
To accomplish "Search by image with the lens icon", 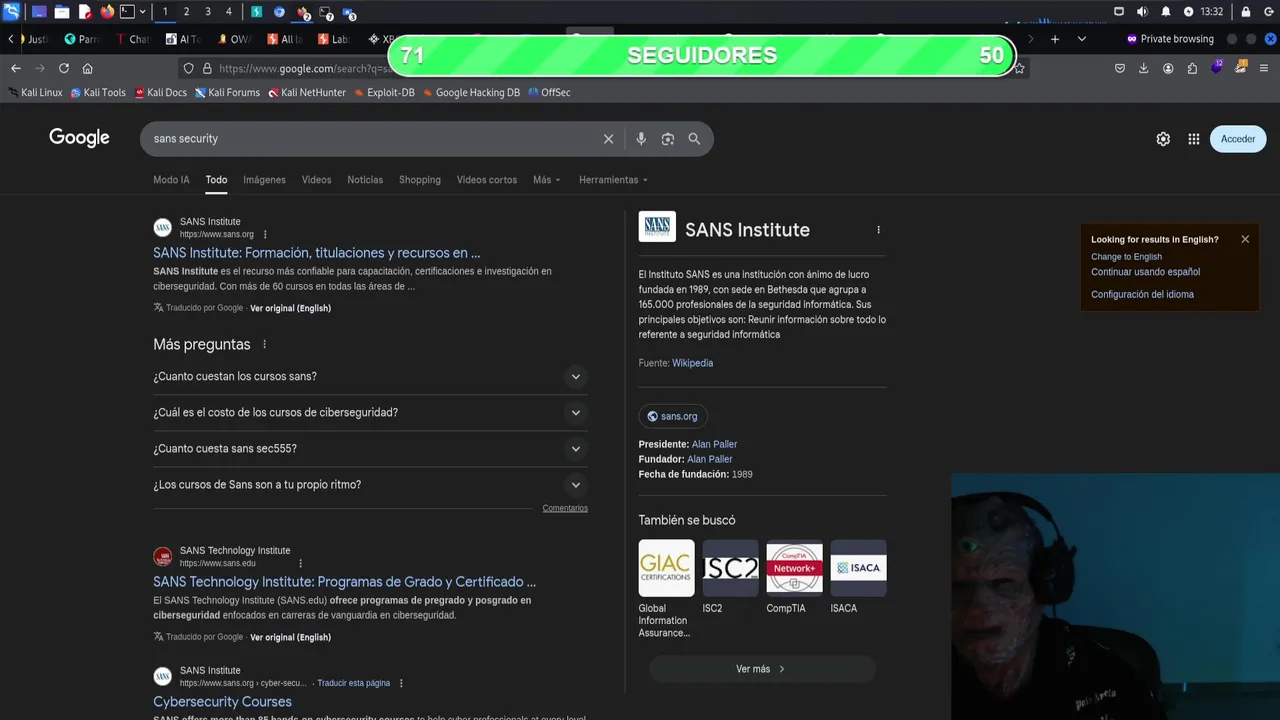I will click(x=668, y=139).
